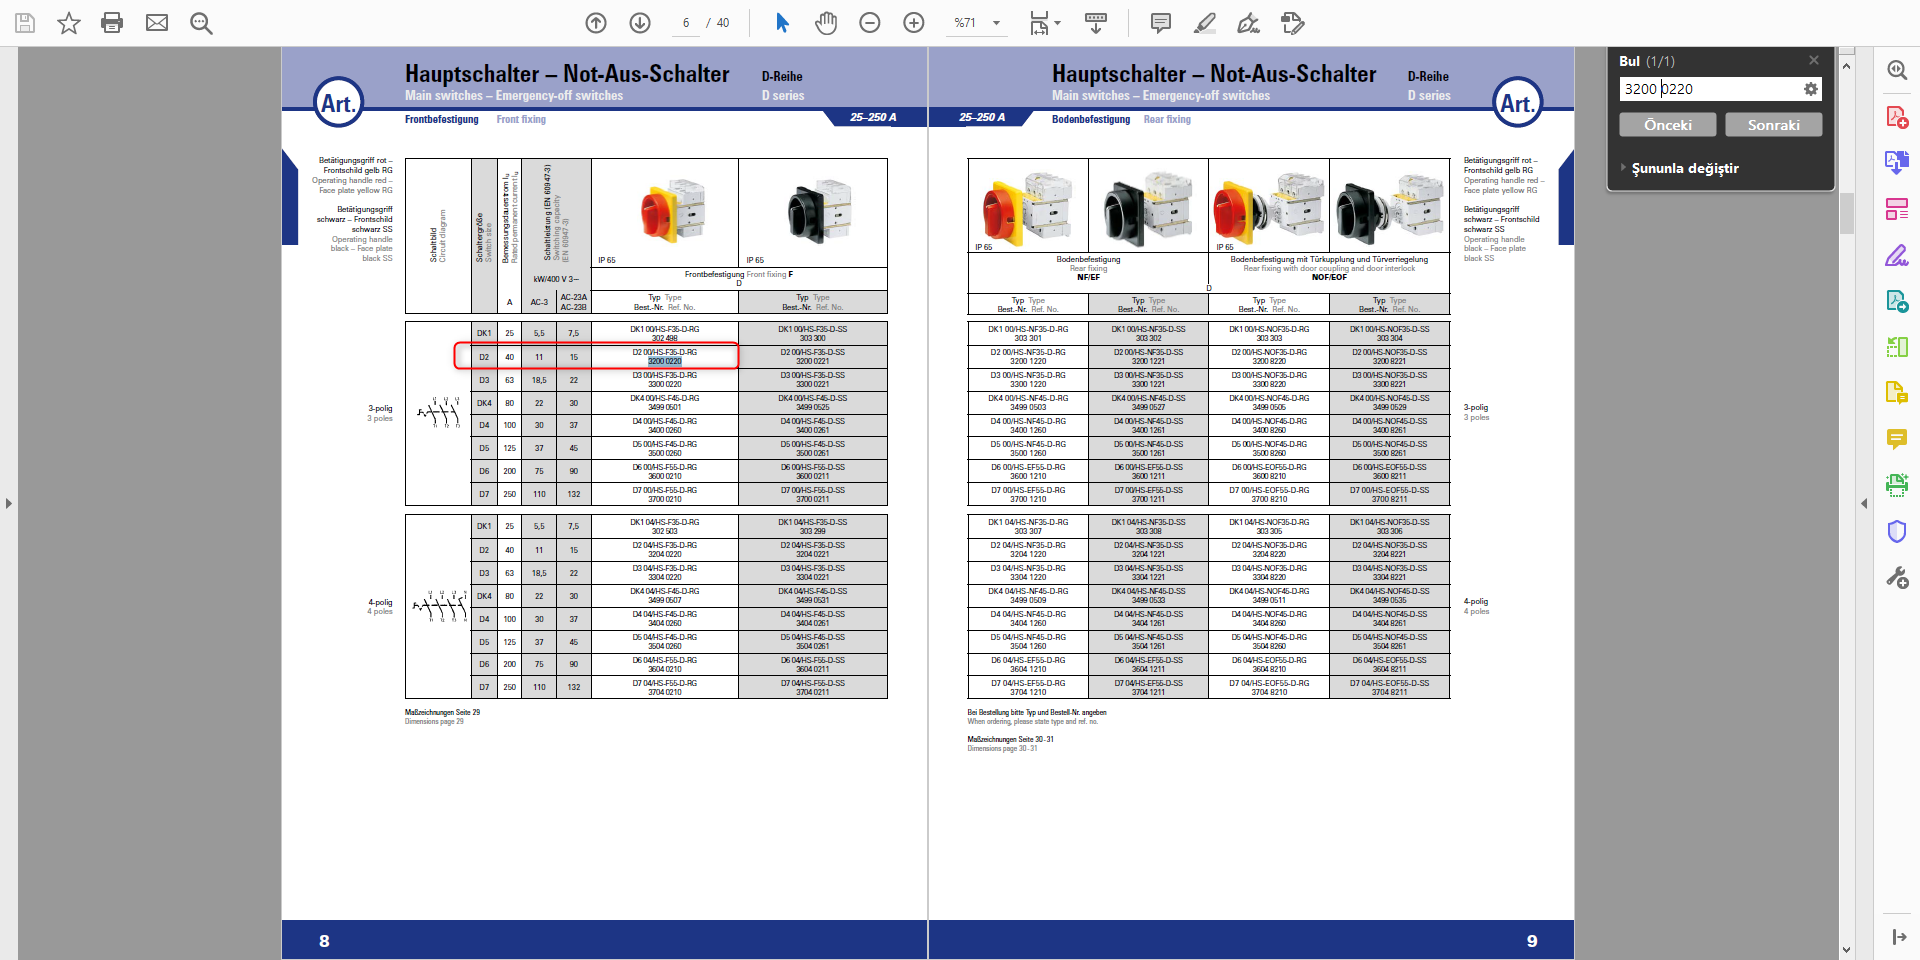The width and height of the screenshot is (1920, 960).
Task: Save the PDF with the floppy disk icon
Action: click(x=25, y=23)
